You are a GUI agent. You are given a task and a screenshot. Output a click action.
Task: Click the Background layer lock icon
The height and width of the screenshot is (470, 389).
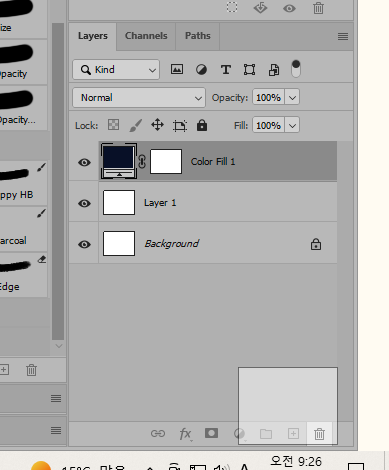pos(316,244)
